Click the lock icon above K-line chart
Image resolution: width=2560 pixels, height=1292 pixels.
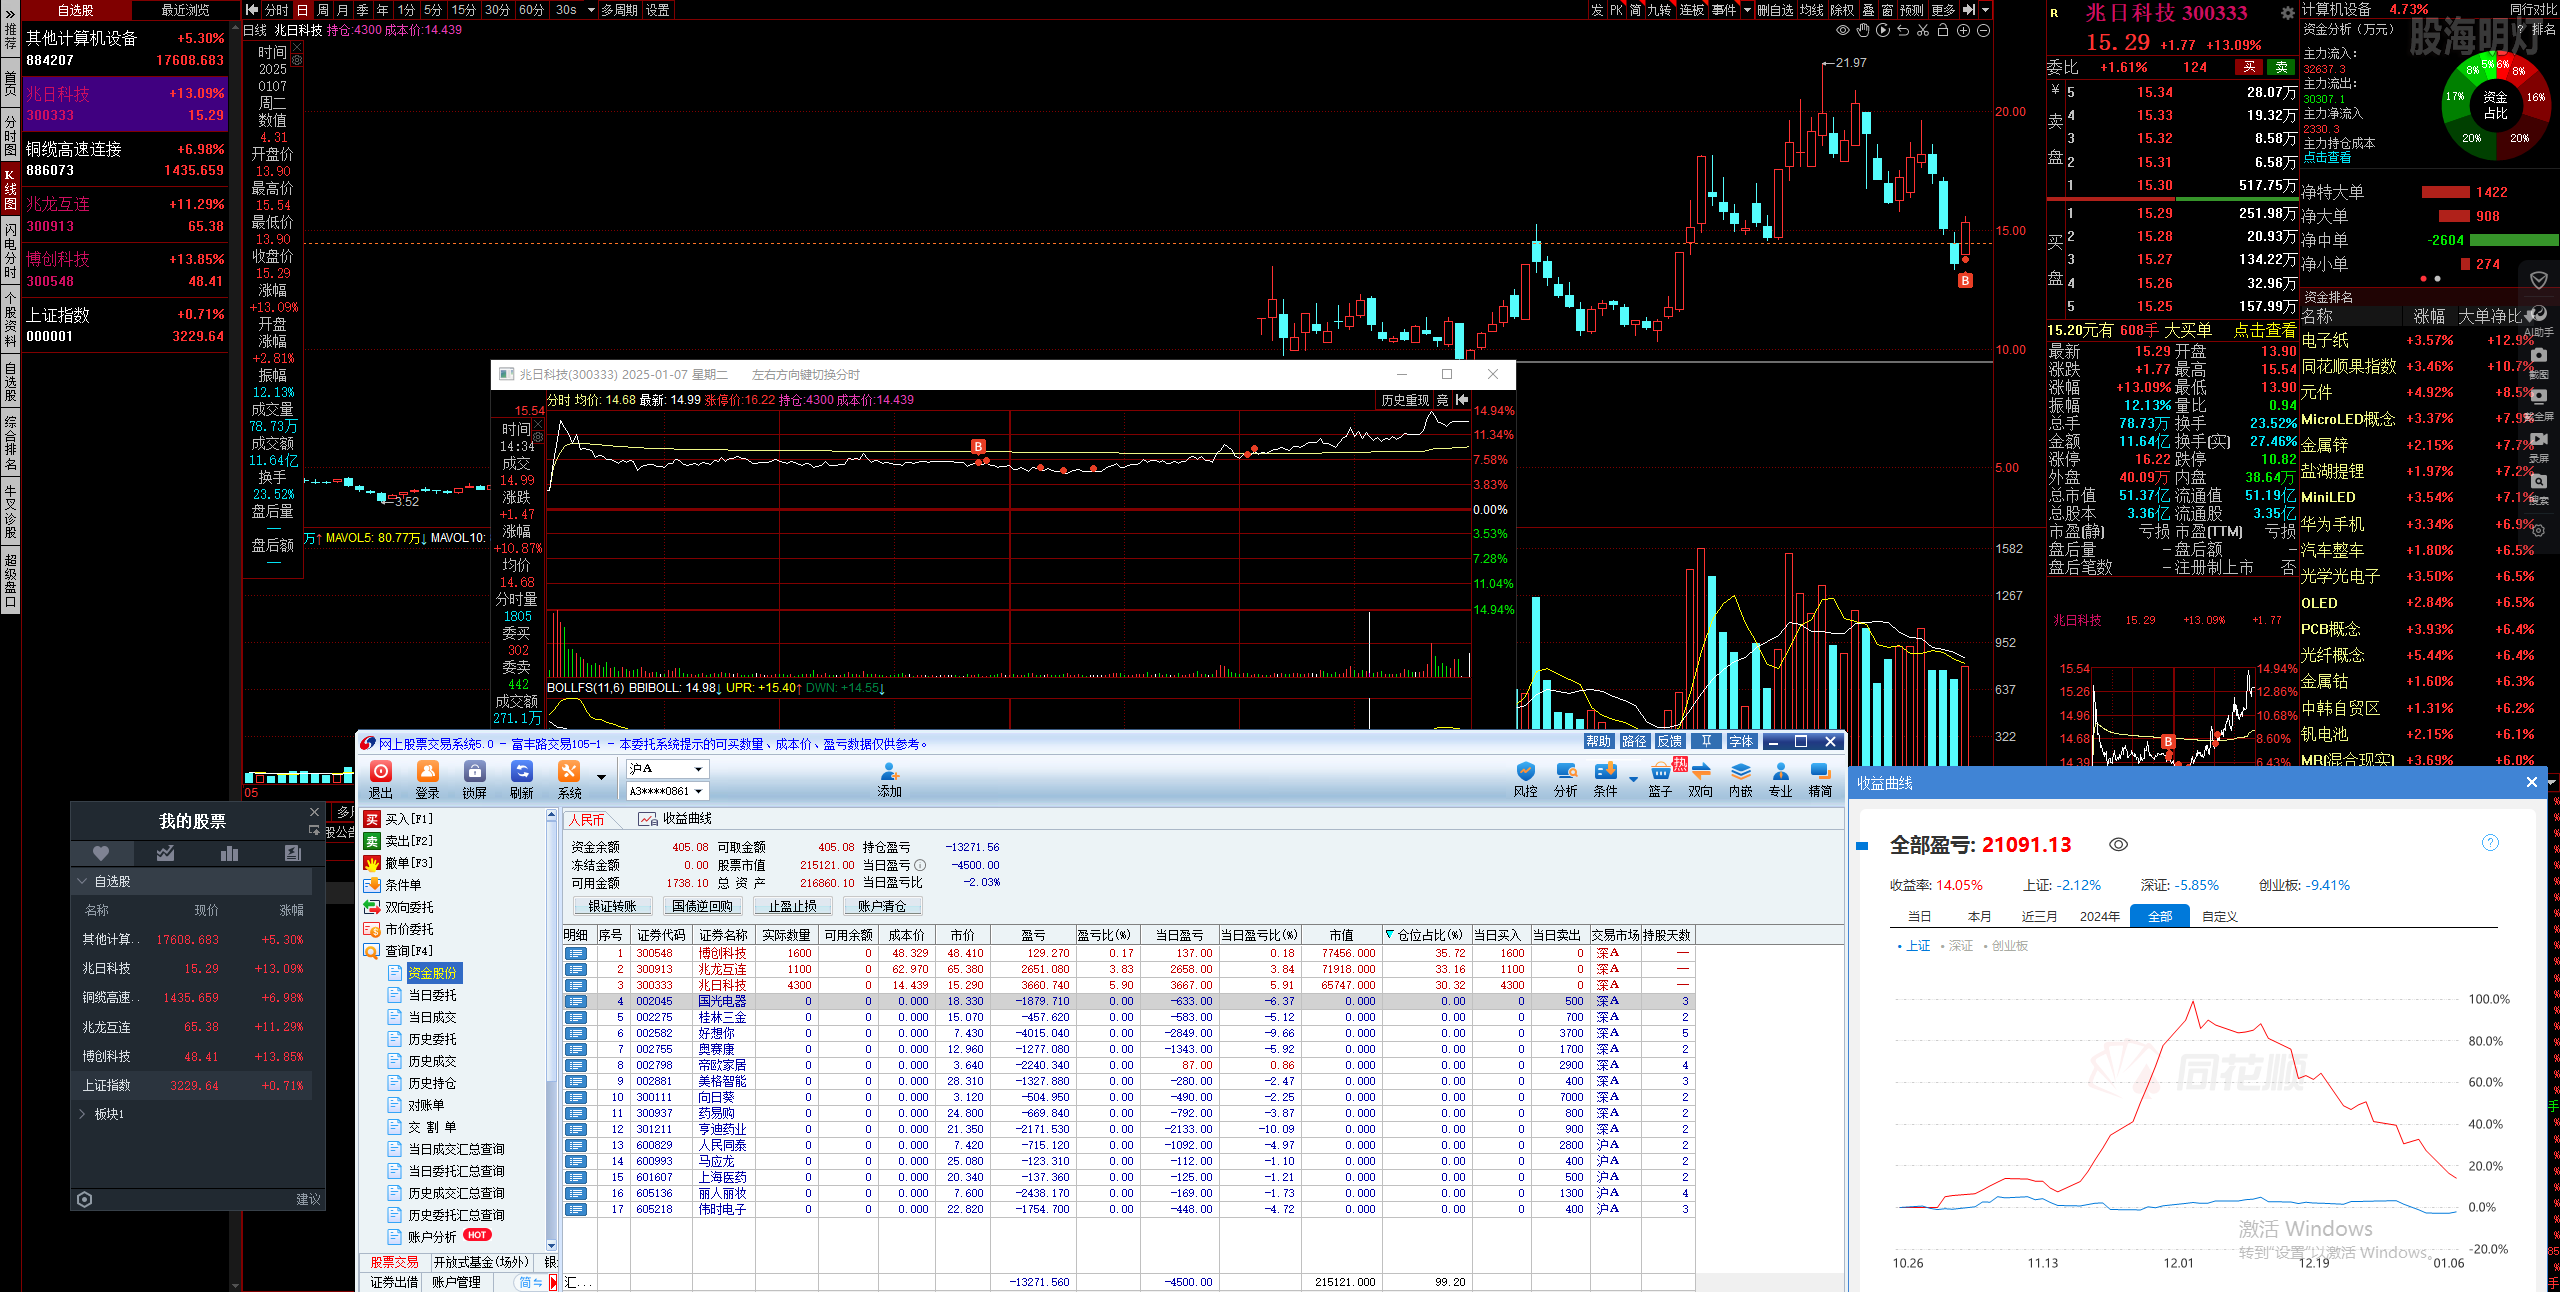(x=1943, y=31)
